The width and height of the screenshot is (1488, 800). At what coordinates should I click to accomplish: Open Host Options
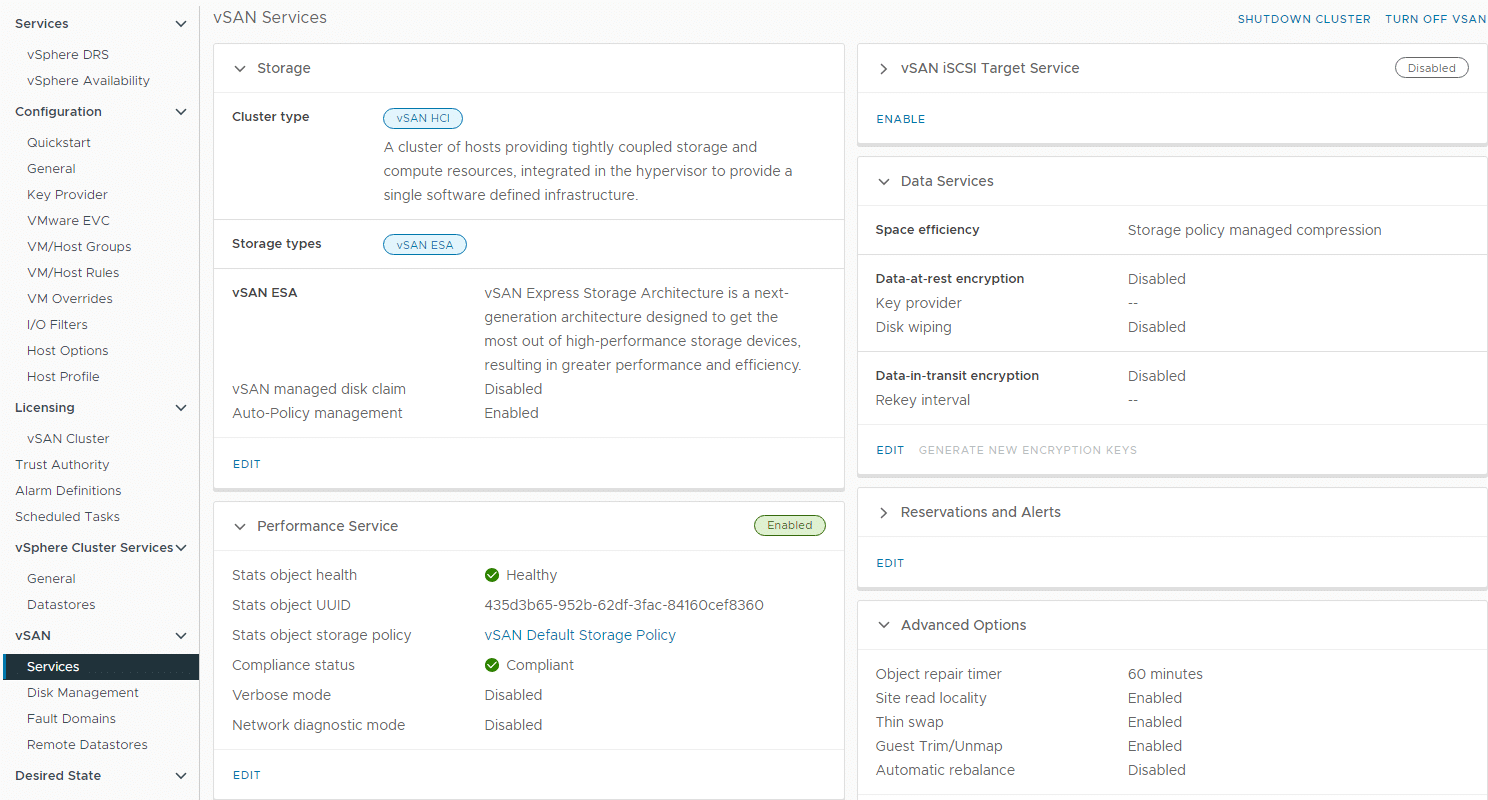point(67,351)
